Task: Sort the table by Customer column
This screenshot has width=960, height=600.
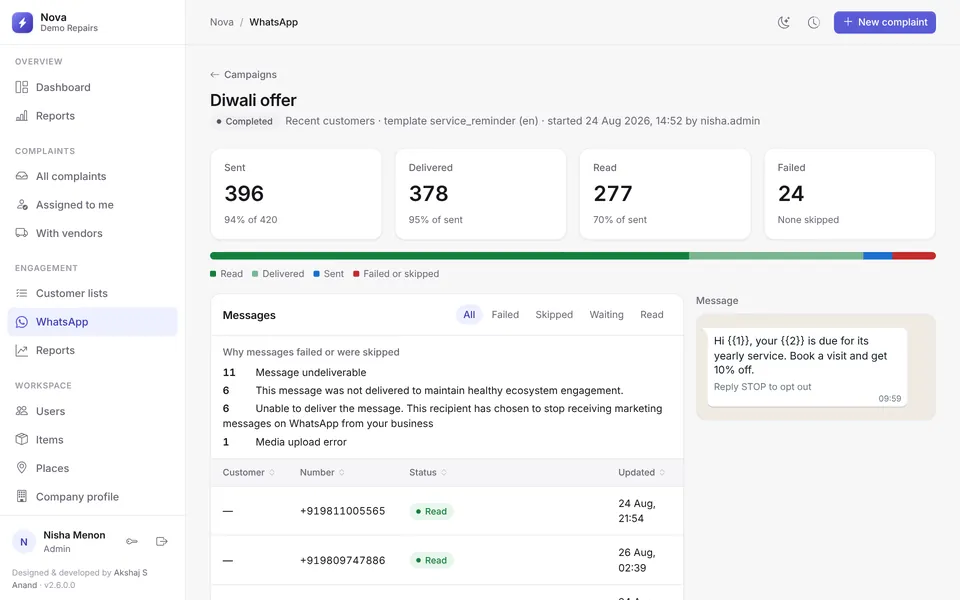Action: [x=249, y=473]
